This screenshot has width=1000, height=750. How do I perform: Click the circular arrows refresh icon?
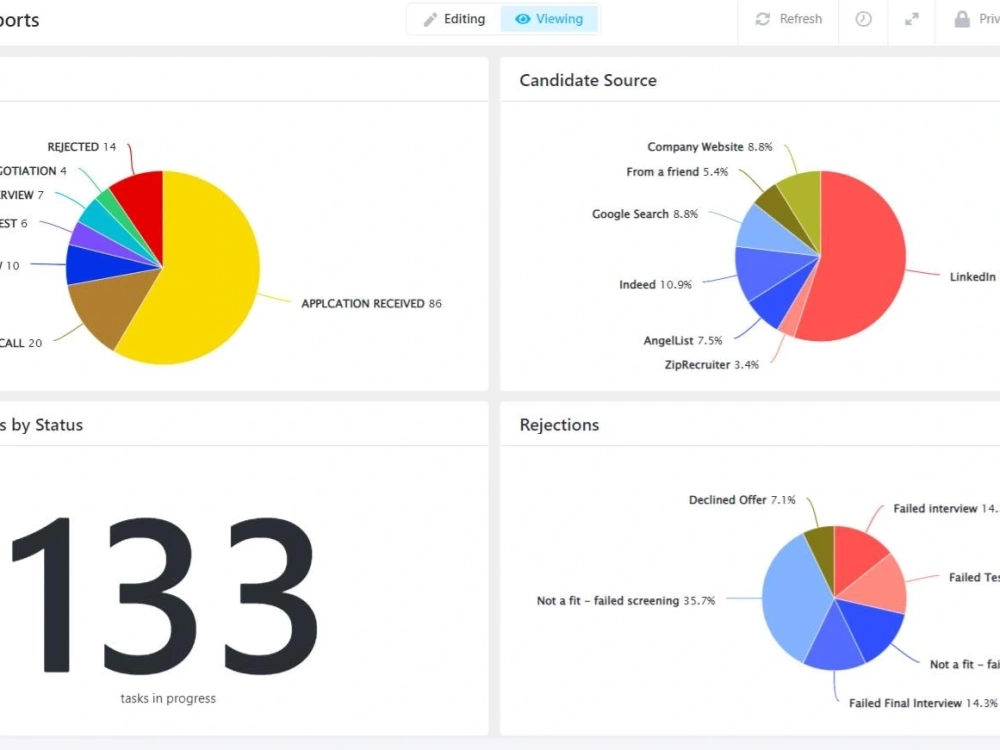pyautogui.click(x=762, y=19)
